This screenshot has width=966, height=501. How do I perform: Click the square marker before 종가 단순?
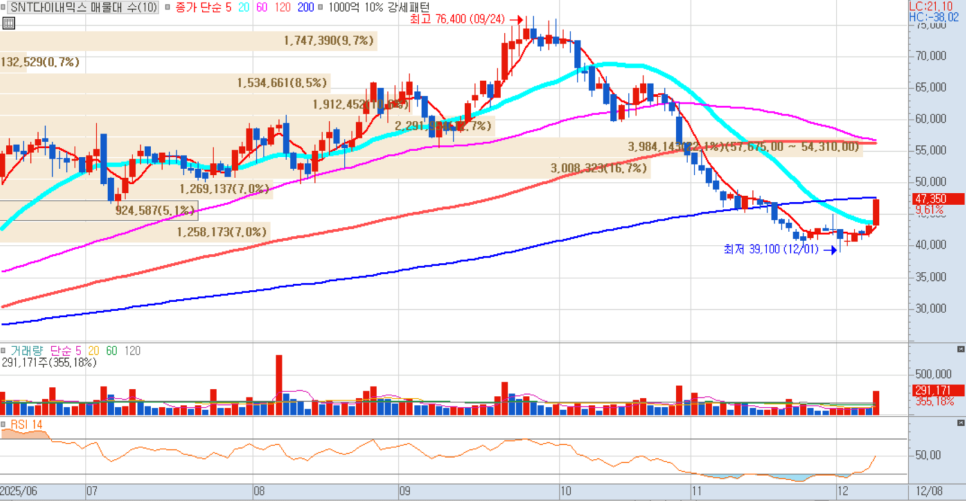click(x=168, y=7)
